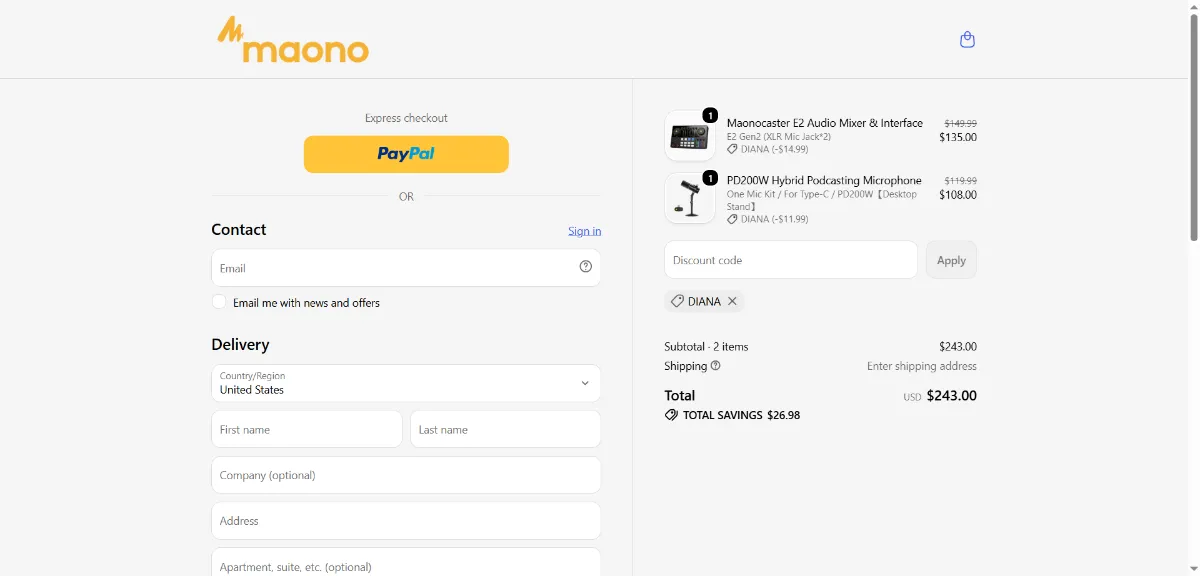Click the Subtotal · 2 items label
1200x576 pixels.
click(706, 347)
